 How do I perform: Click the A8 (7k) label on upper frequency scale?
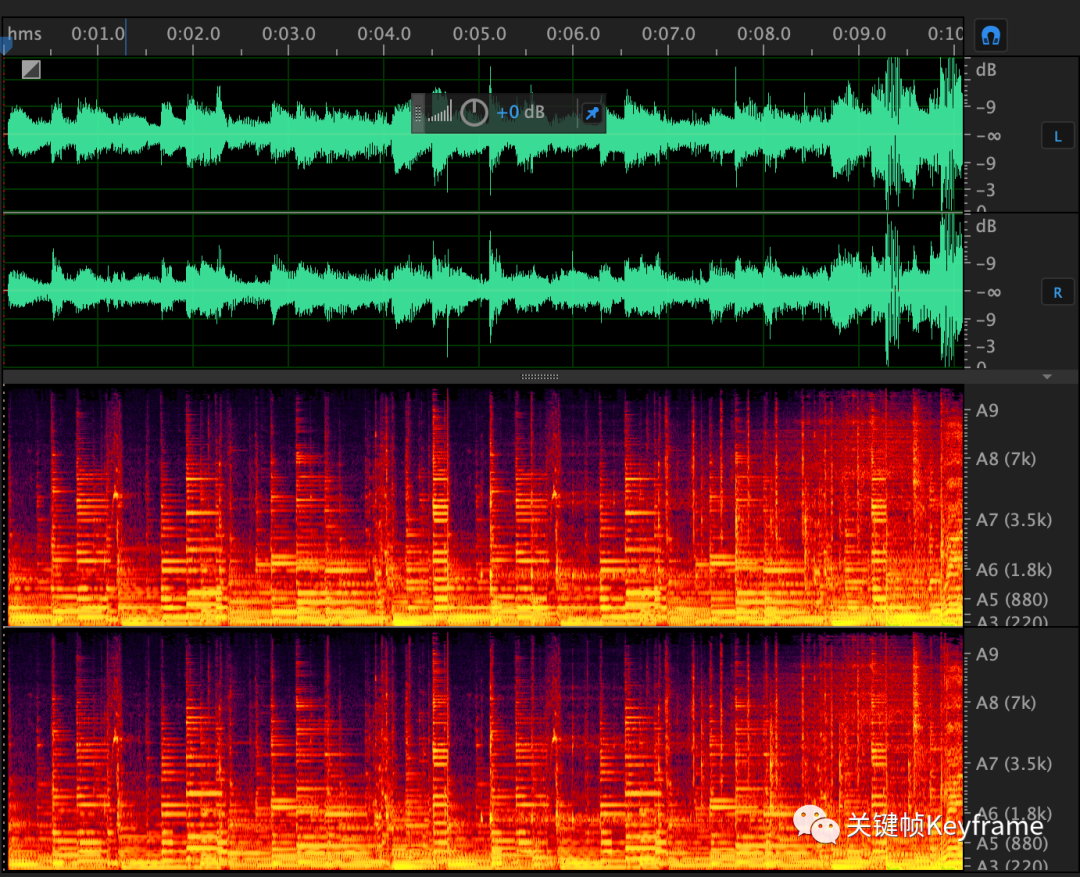click(x=1005, y=459)
